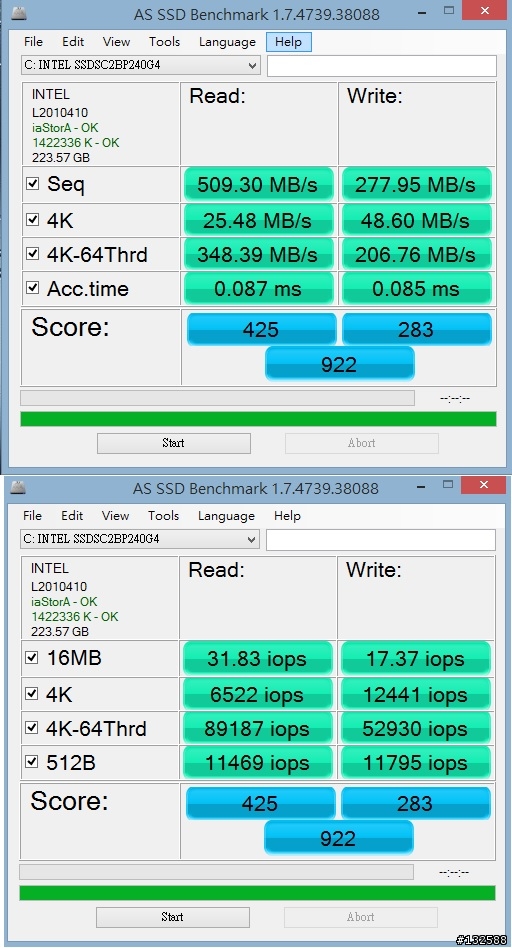Image resolution: width=512 pixels, height=948 pixels.
Task: Maximize the lower benchmark window
Action: click(449, 484)
